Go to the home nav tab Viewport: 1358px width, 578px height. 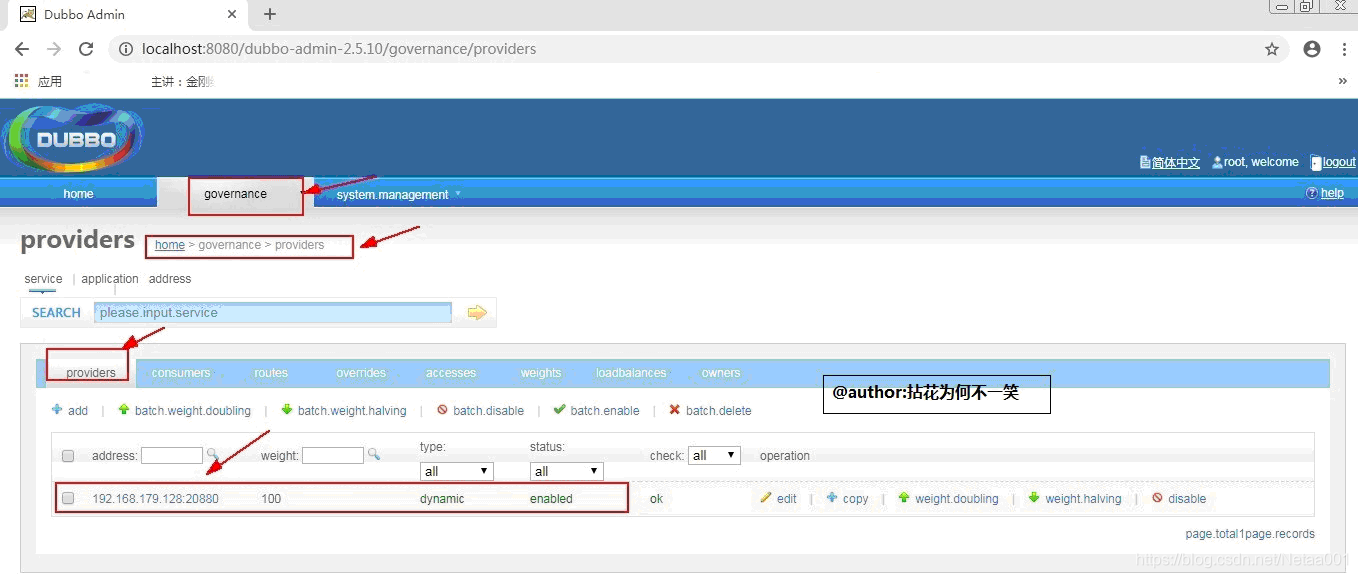(x=78, y=194)
